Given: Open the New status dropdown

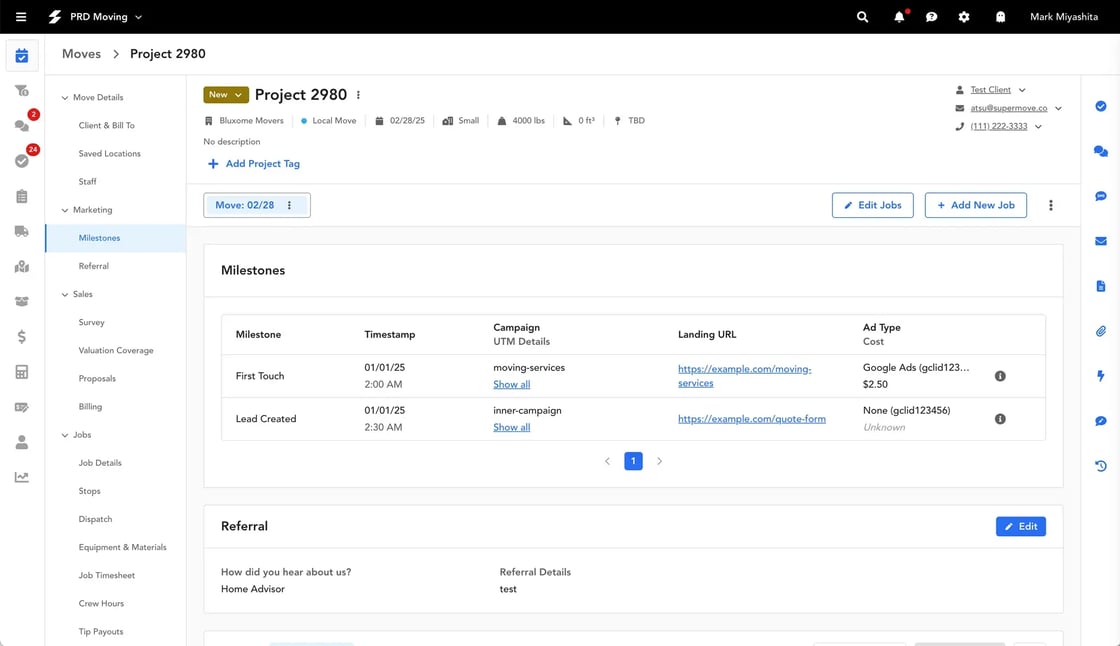Looking at the screenshot, I should pyautogui.click(x=226, y=95).
